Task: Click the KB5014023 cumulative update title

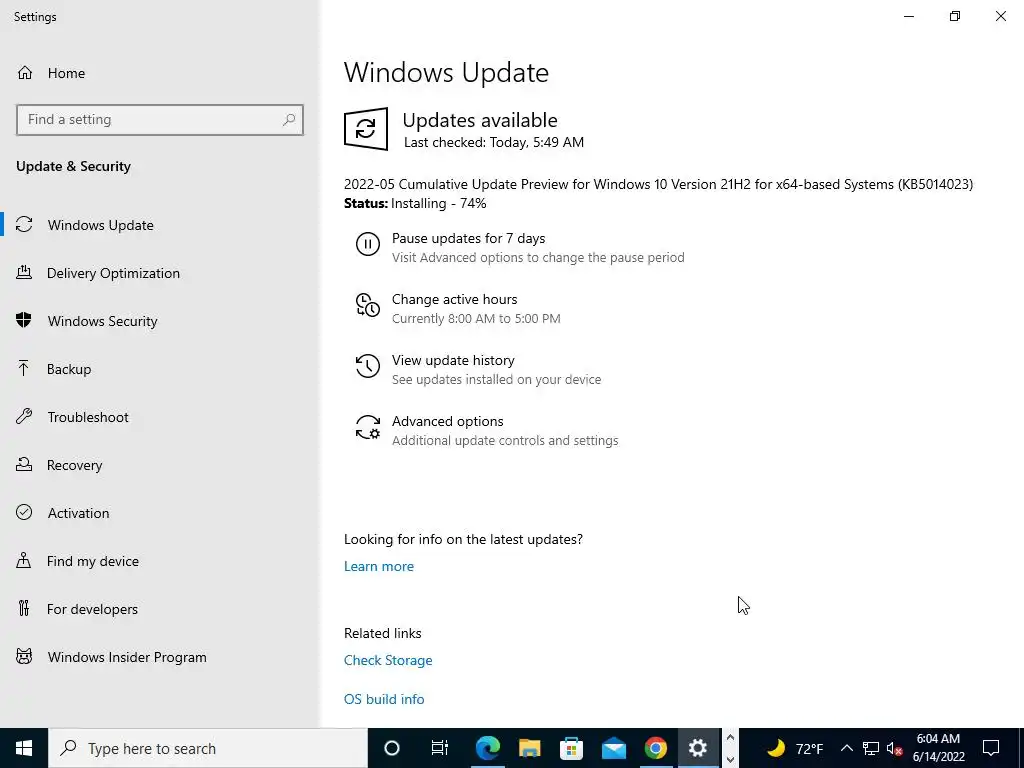Action: pyautogui.click(x=658, y=184)
